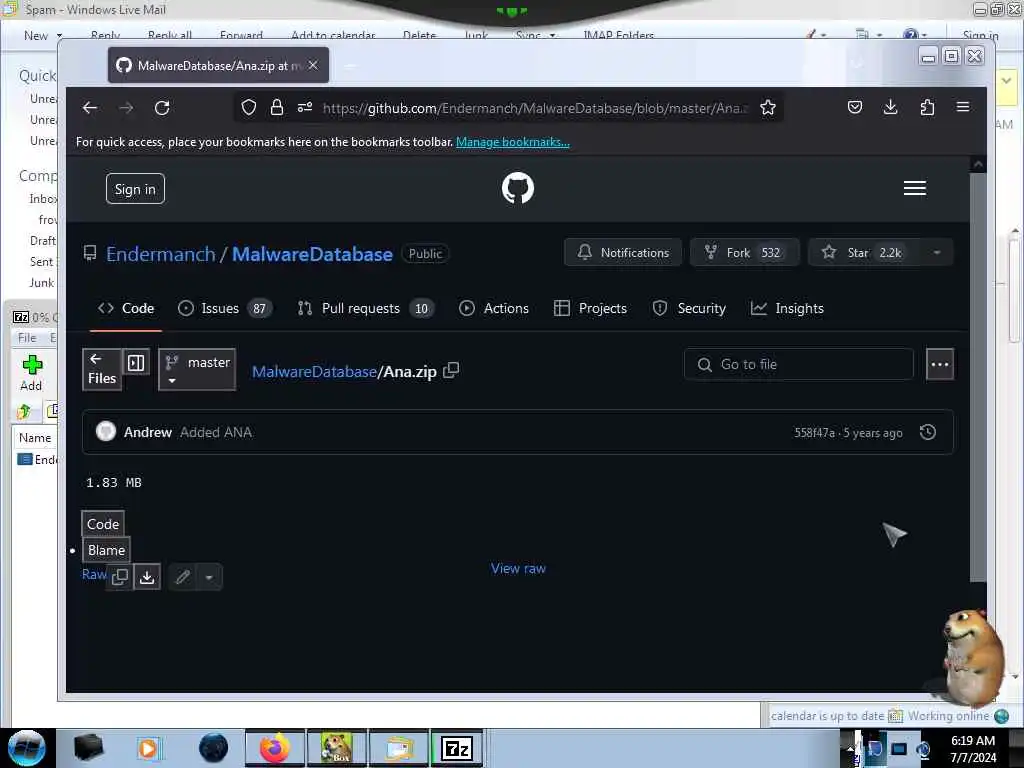Switch to the Projects tab
1024x768 pixels.
coord(590,308)
